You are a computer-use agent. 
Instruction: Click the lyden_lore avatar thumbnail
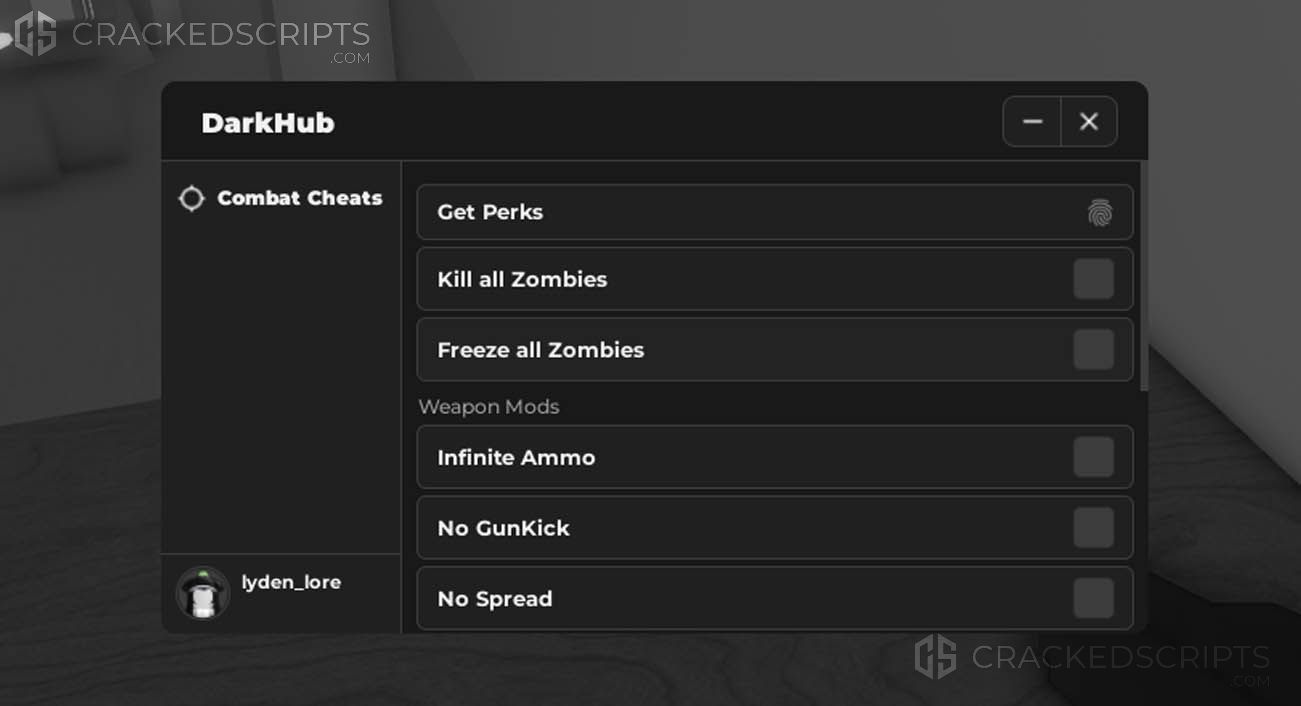203,594
